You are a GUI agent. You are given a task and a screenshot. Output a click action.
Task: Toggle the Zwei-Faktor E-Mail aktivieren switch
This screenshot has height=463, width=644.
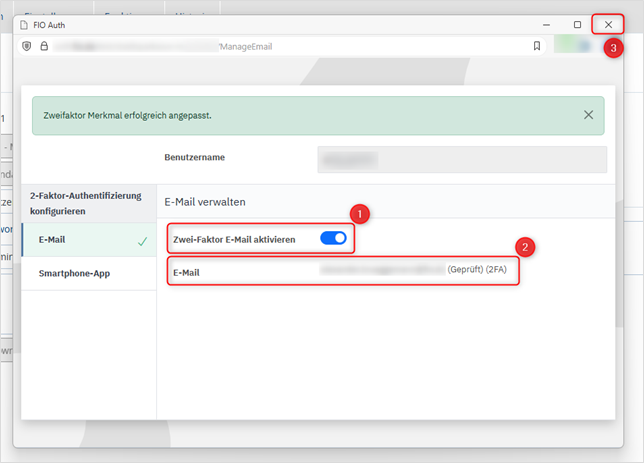[x=333, y=238]
